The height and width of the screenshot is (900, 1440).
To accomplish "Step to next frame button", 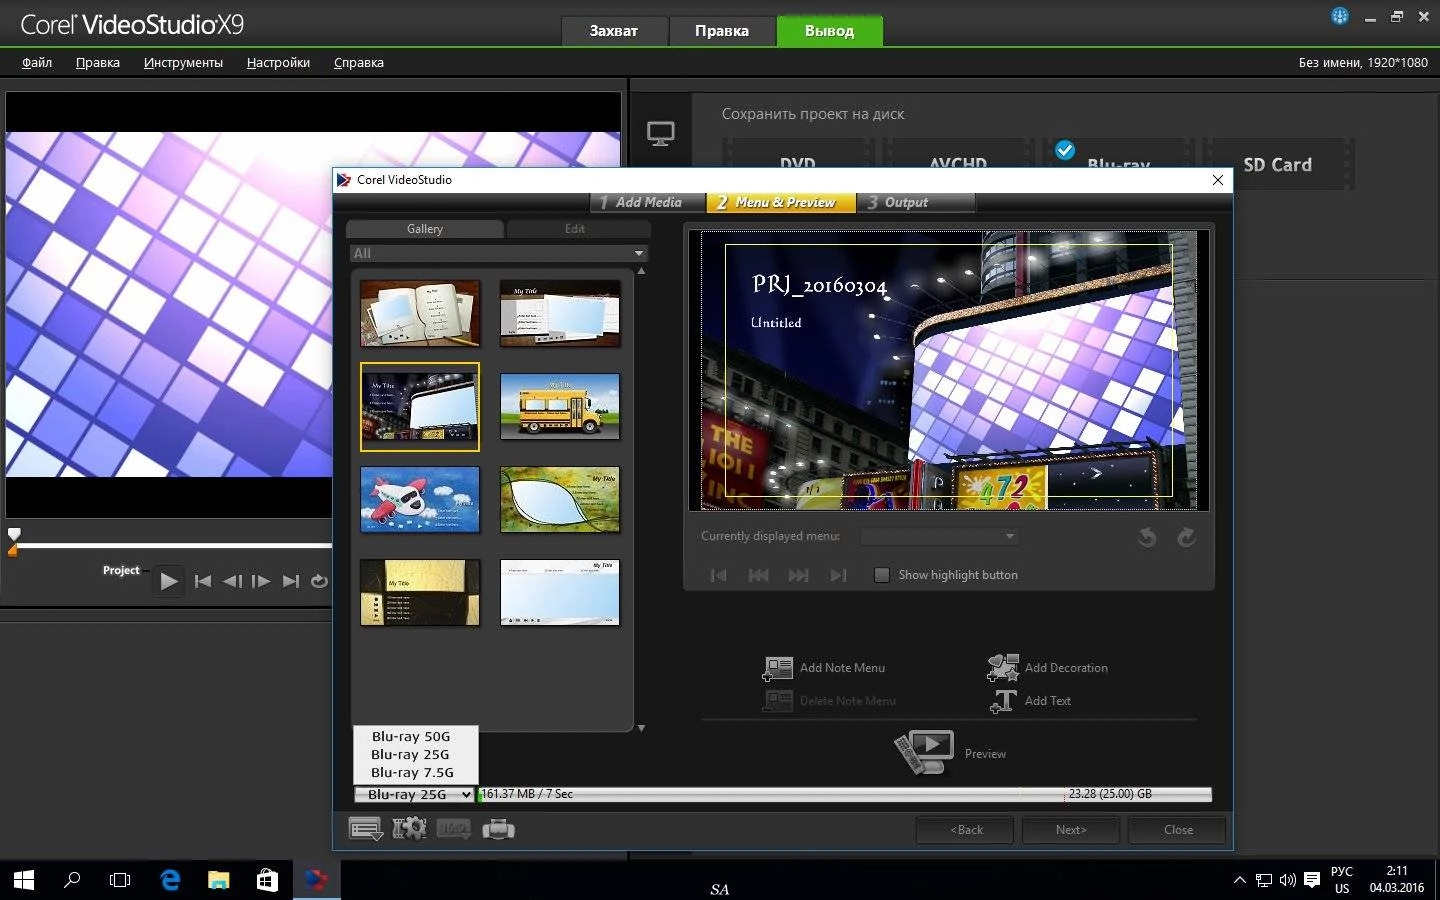I will pyautogui.click(x=261, y=581).
